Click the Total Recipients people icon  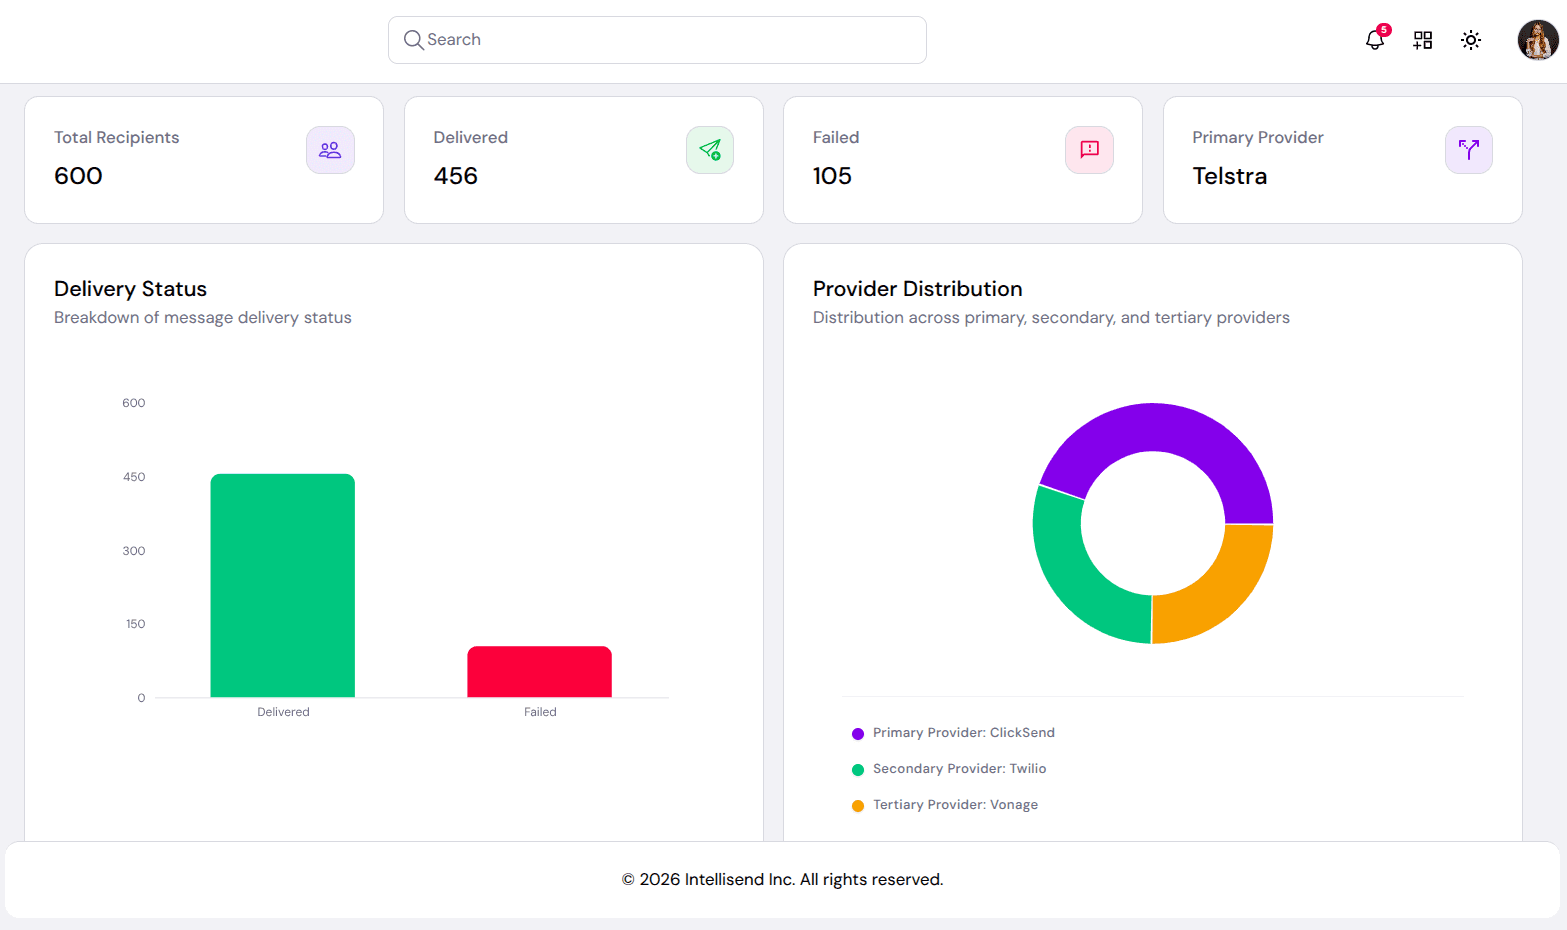coord(330,150)
